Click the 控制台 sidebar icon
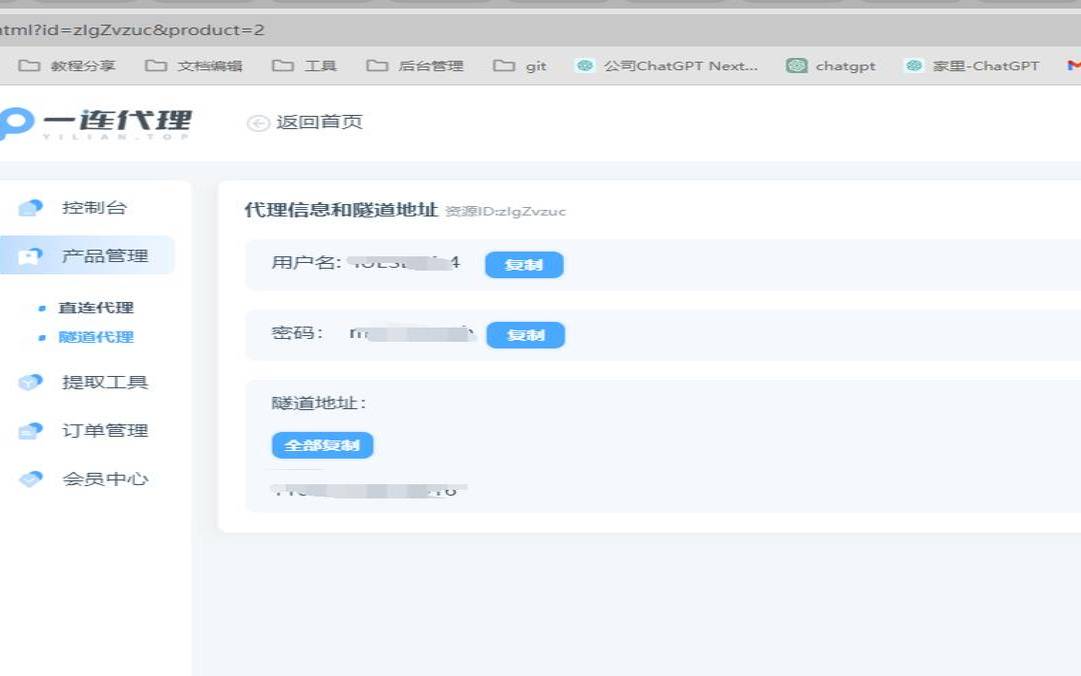 point(30,207)
